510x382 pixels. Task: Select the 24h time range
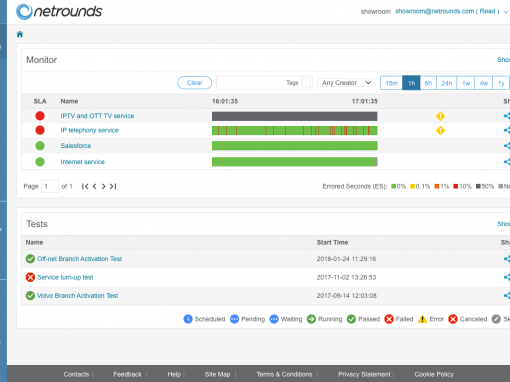pyautogui.click(x=447, y=83)
